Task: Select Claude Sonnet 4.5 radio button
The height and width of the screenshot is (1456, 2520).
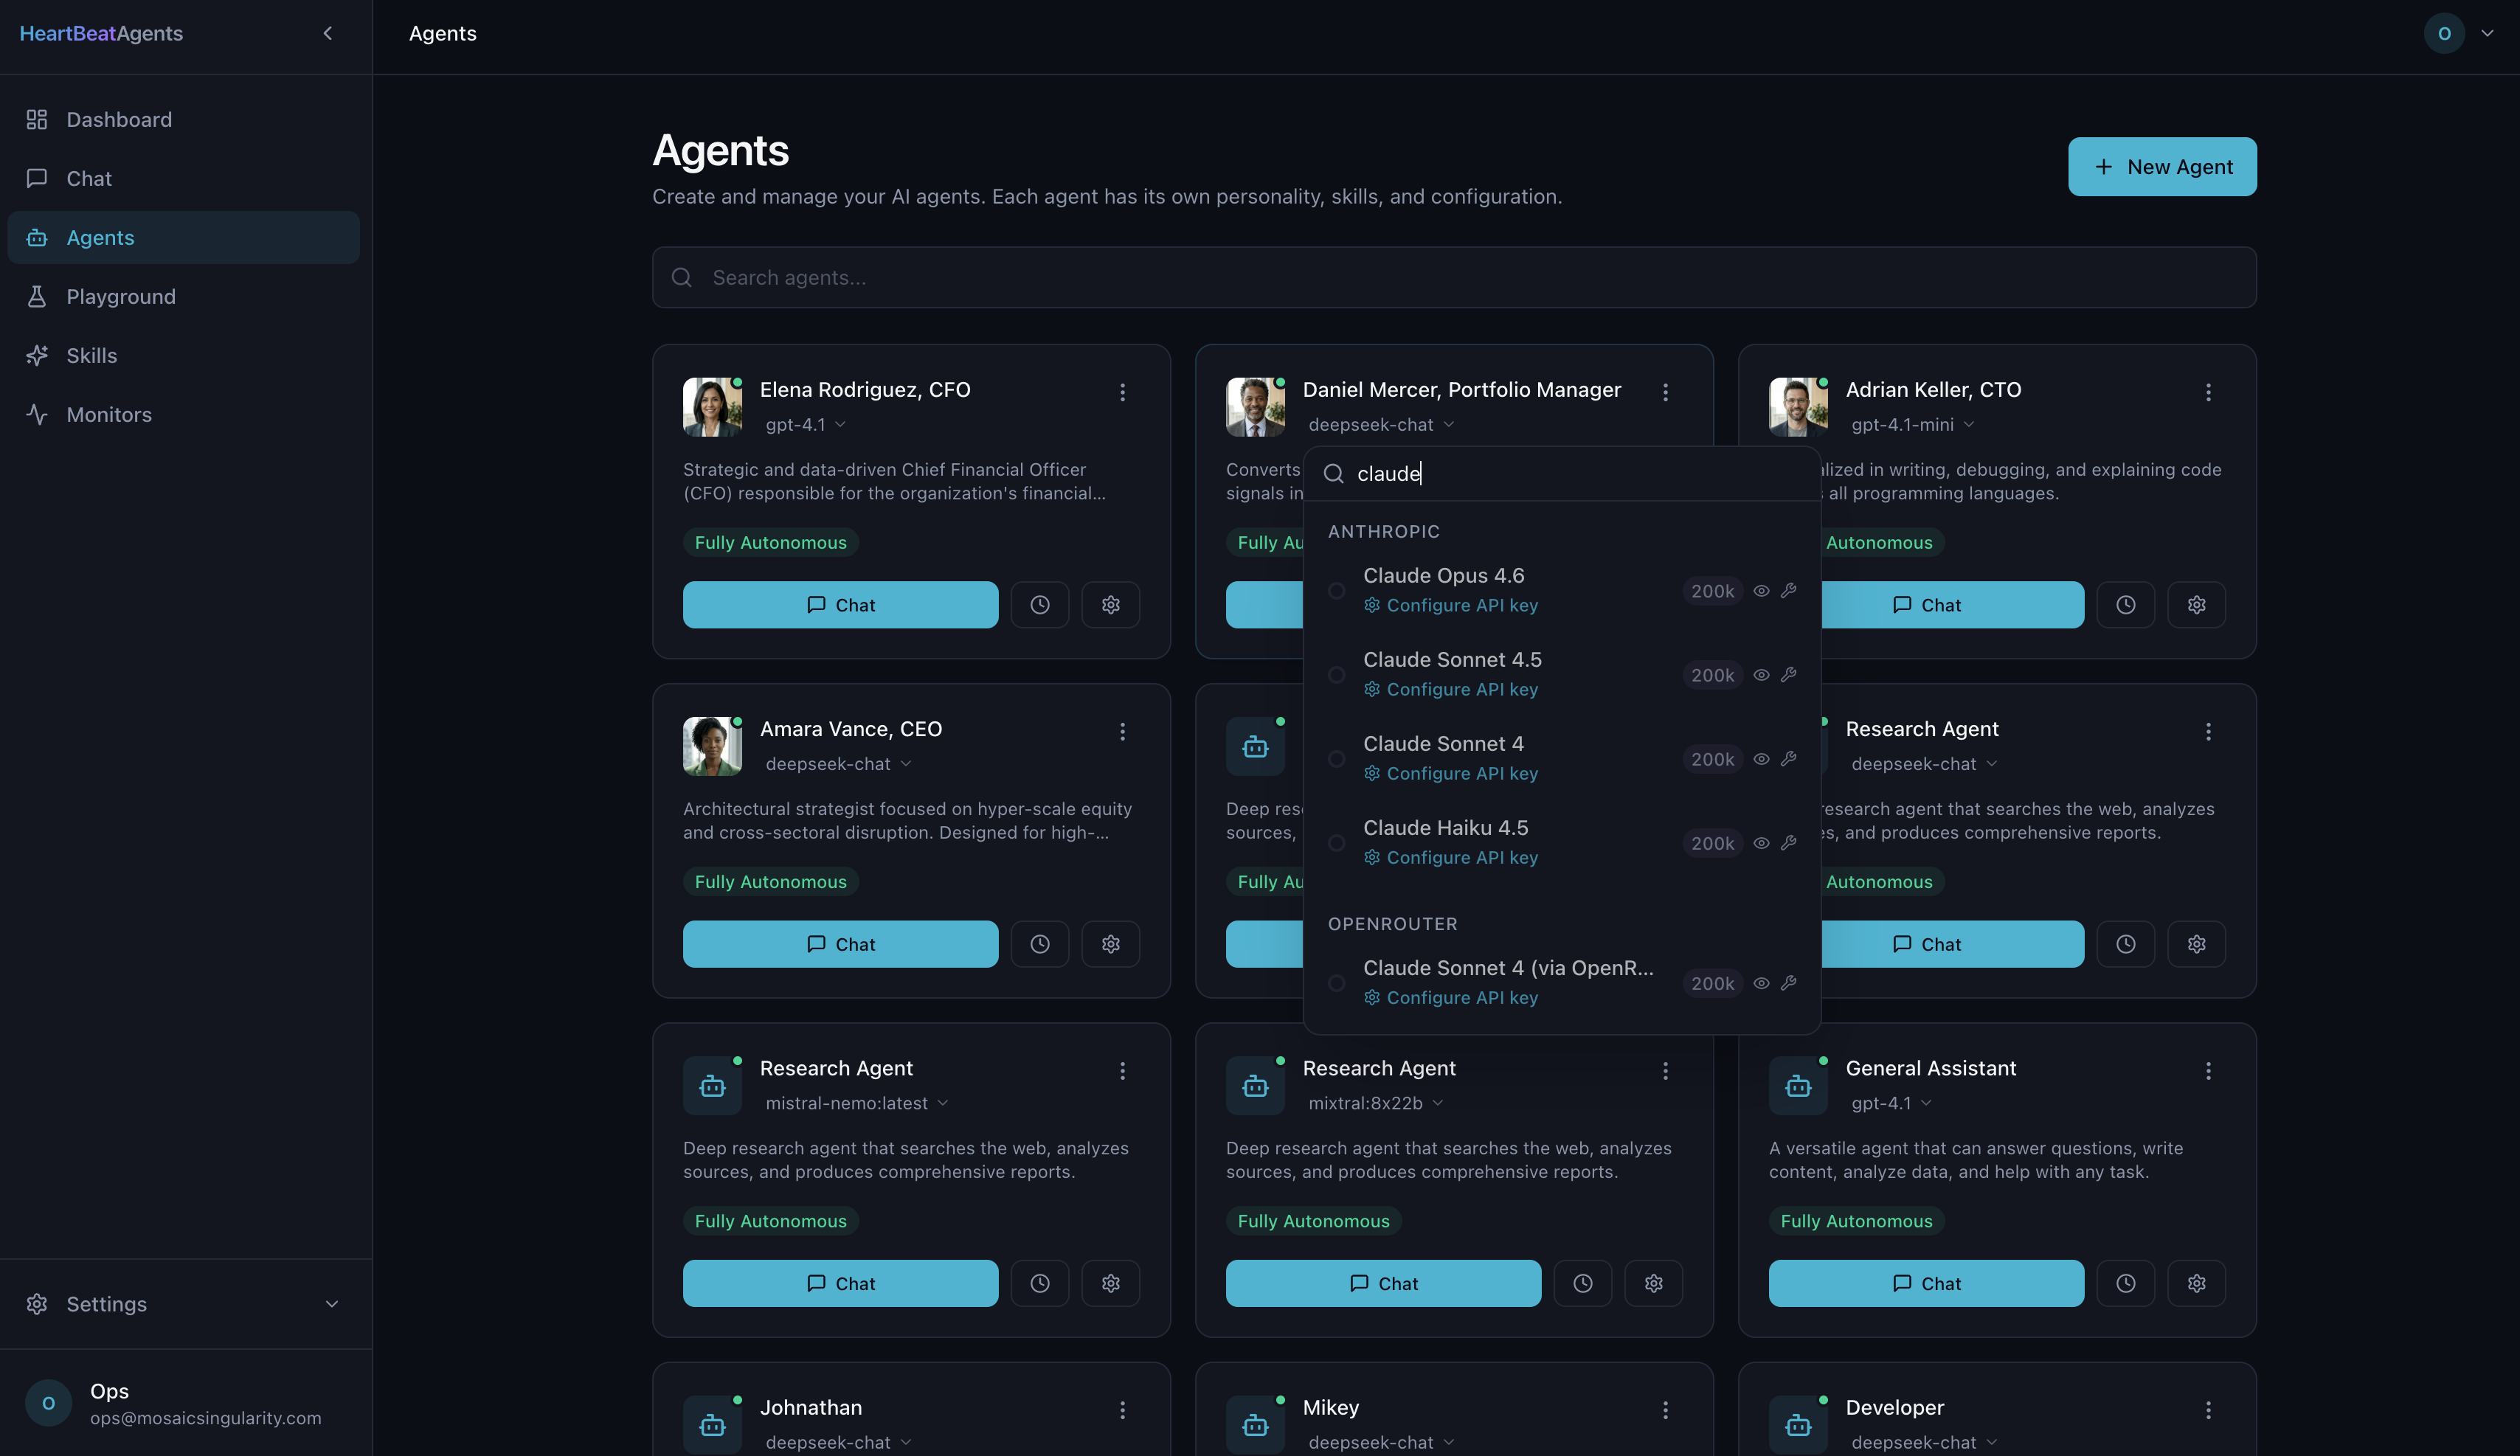Action: coord(1336,675)
